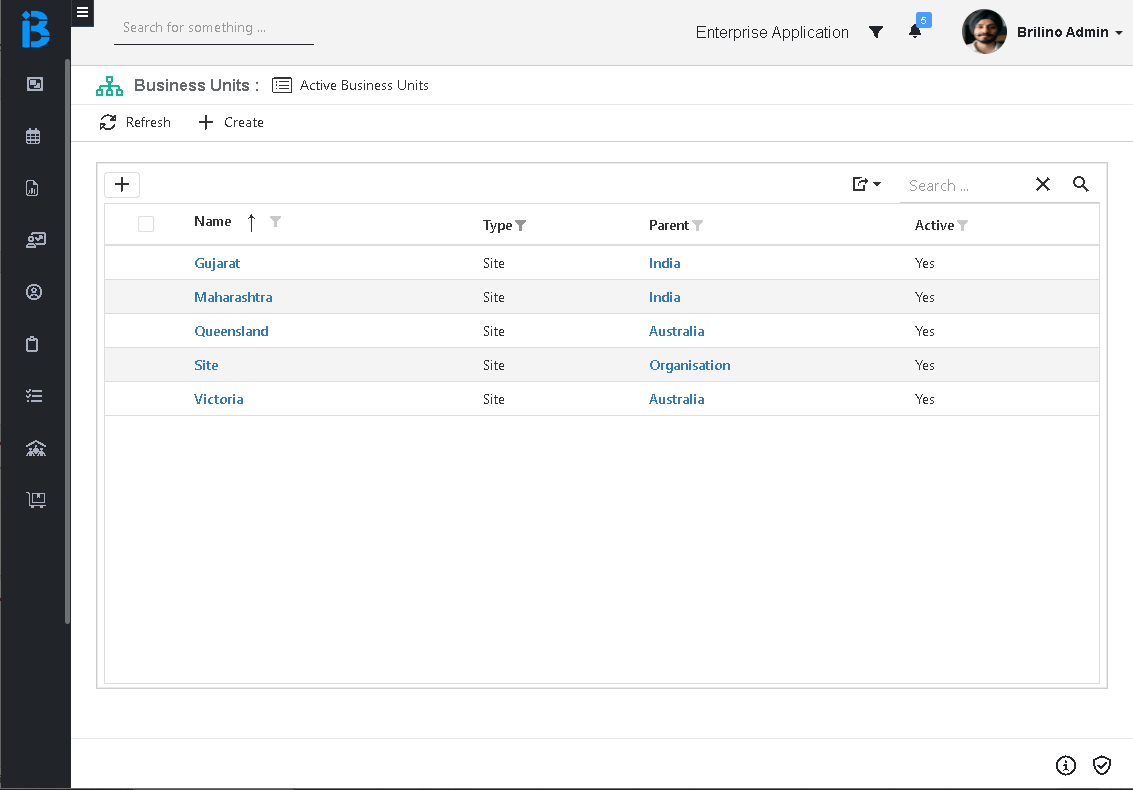Click the Type column header
The image size is (1133, 790).
click(x=497, y=226)
